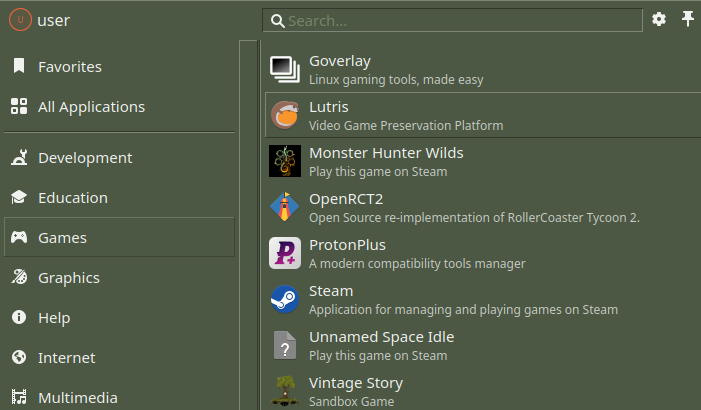Pin the menu open with pin icon
701x410 pixels.
[688, 19]
